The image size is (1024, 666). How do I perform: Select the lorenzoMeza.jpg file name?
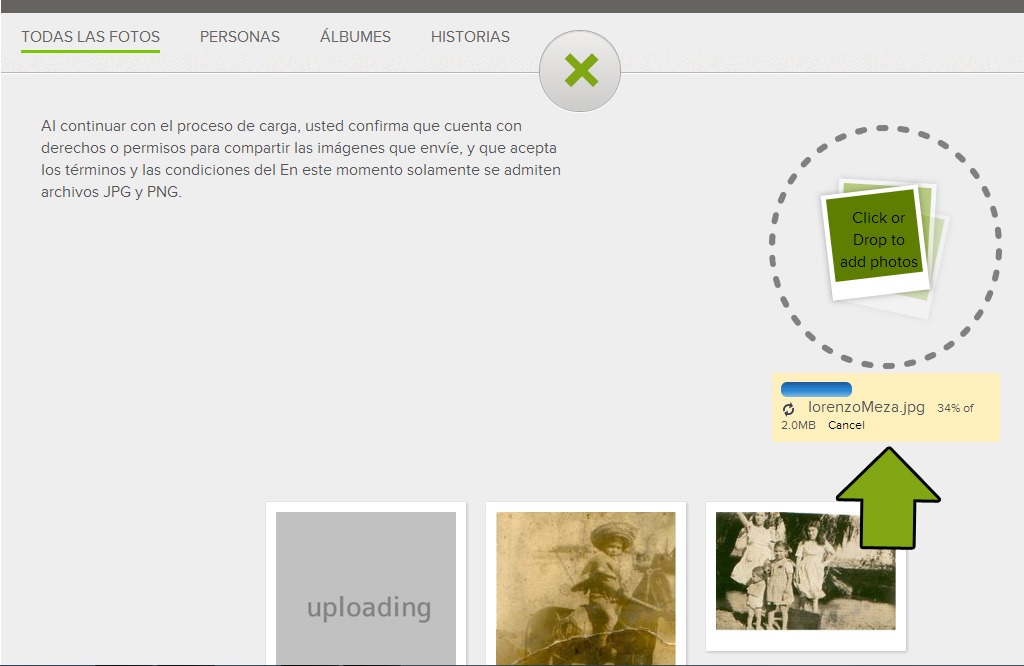coord(866,407)
